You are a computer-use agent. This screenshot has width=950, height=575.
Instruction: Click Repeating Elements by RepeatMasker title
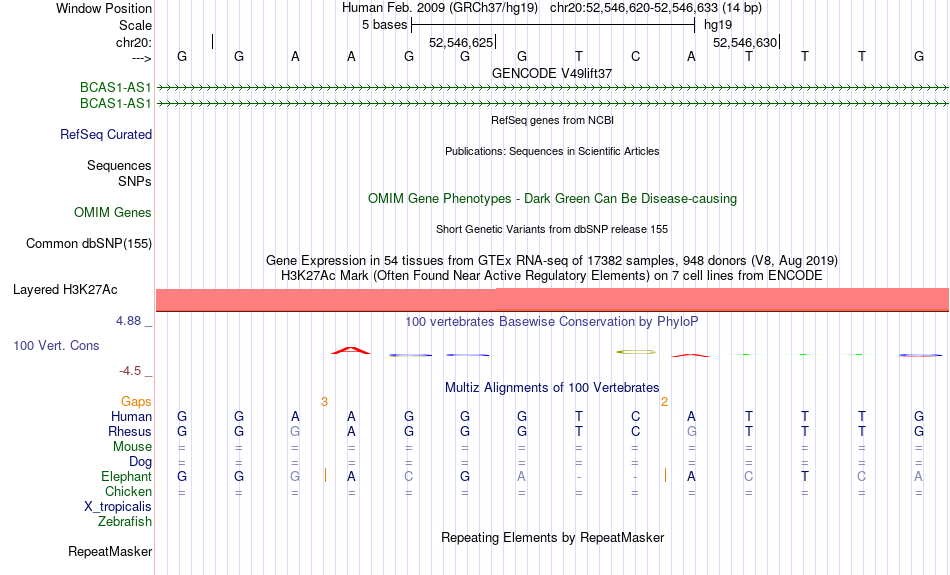point(552,537)
